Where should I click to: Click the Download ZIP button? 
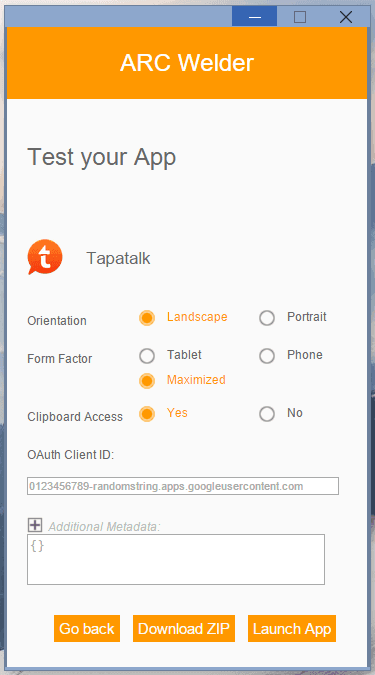click(184, 629)
